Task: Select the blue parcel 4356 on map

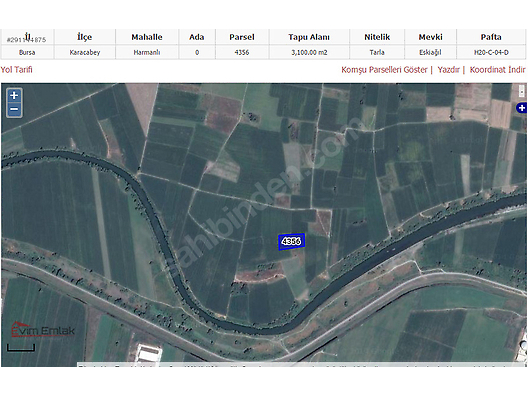Action: click(292, 241)
